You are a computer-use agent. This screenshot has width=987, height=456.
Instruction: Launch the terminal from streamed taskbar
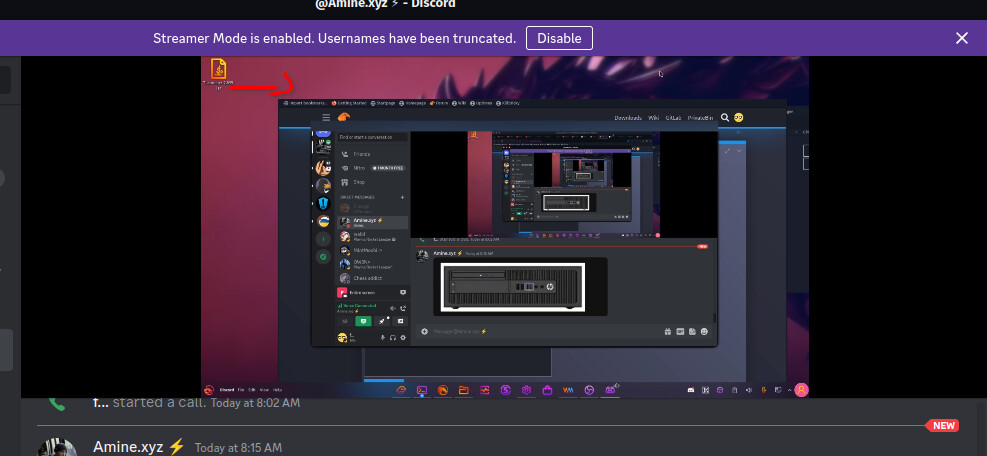pyautogui.click(x=422, y=390)
